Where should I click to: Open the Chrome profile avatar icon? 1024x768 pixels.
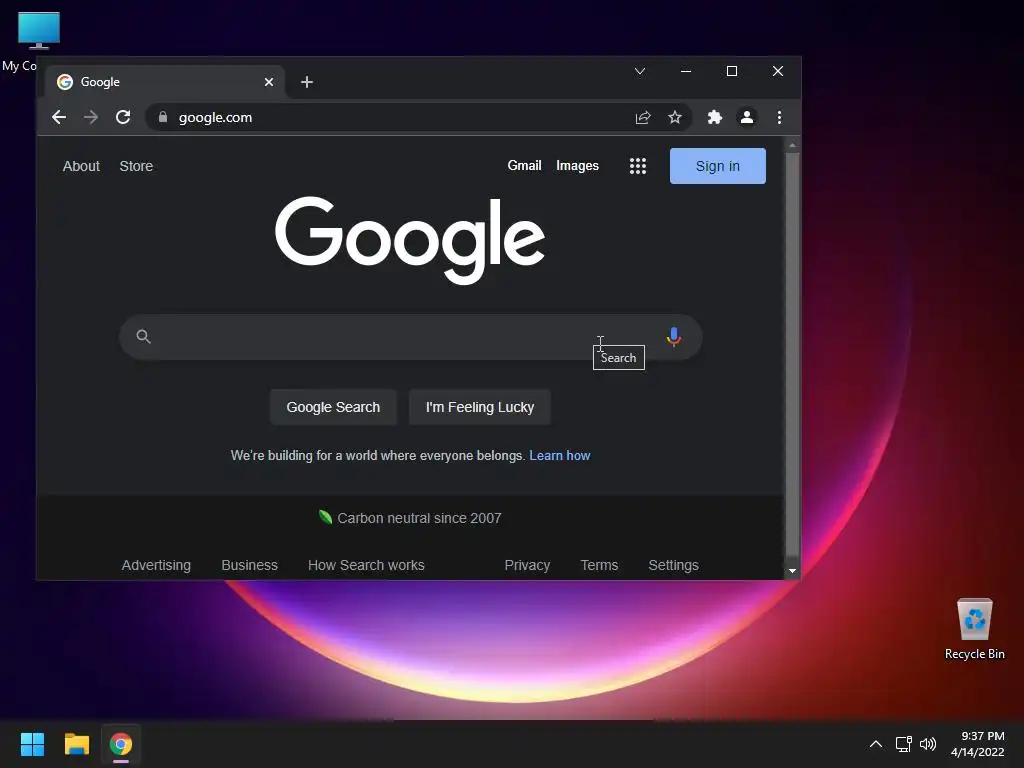746,118
